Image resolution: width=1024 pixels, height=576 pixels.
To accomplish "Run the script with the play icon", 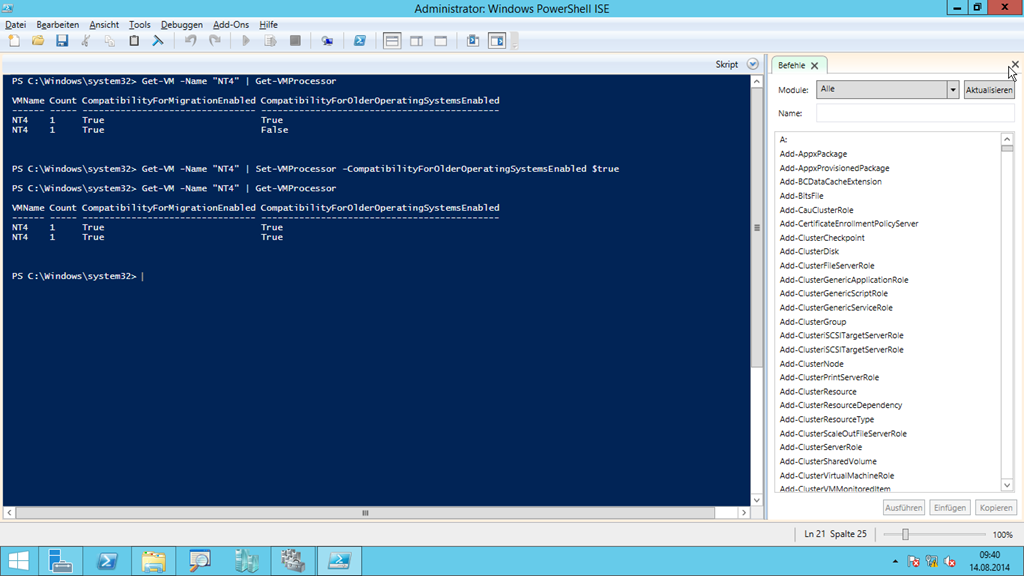I will pos(246,41).
